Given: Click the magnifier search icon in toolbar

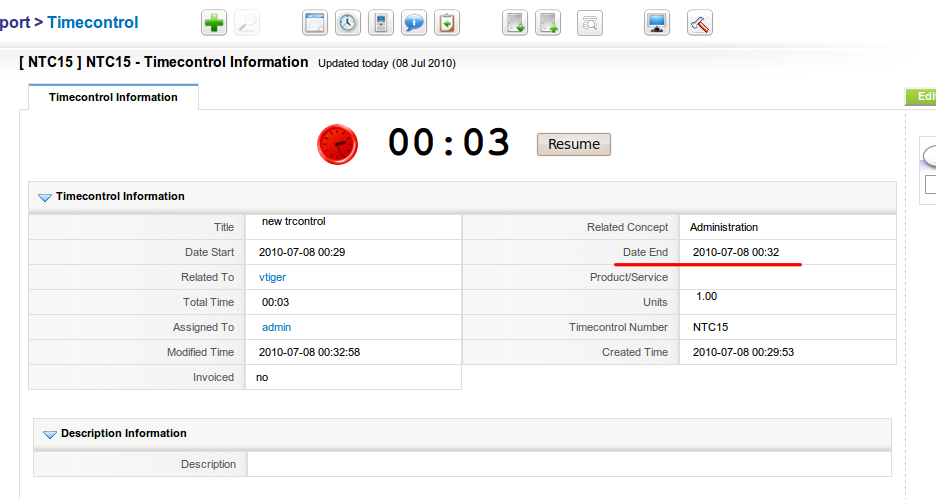Looking at the screenshot, I should (247, 23).
